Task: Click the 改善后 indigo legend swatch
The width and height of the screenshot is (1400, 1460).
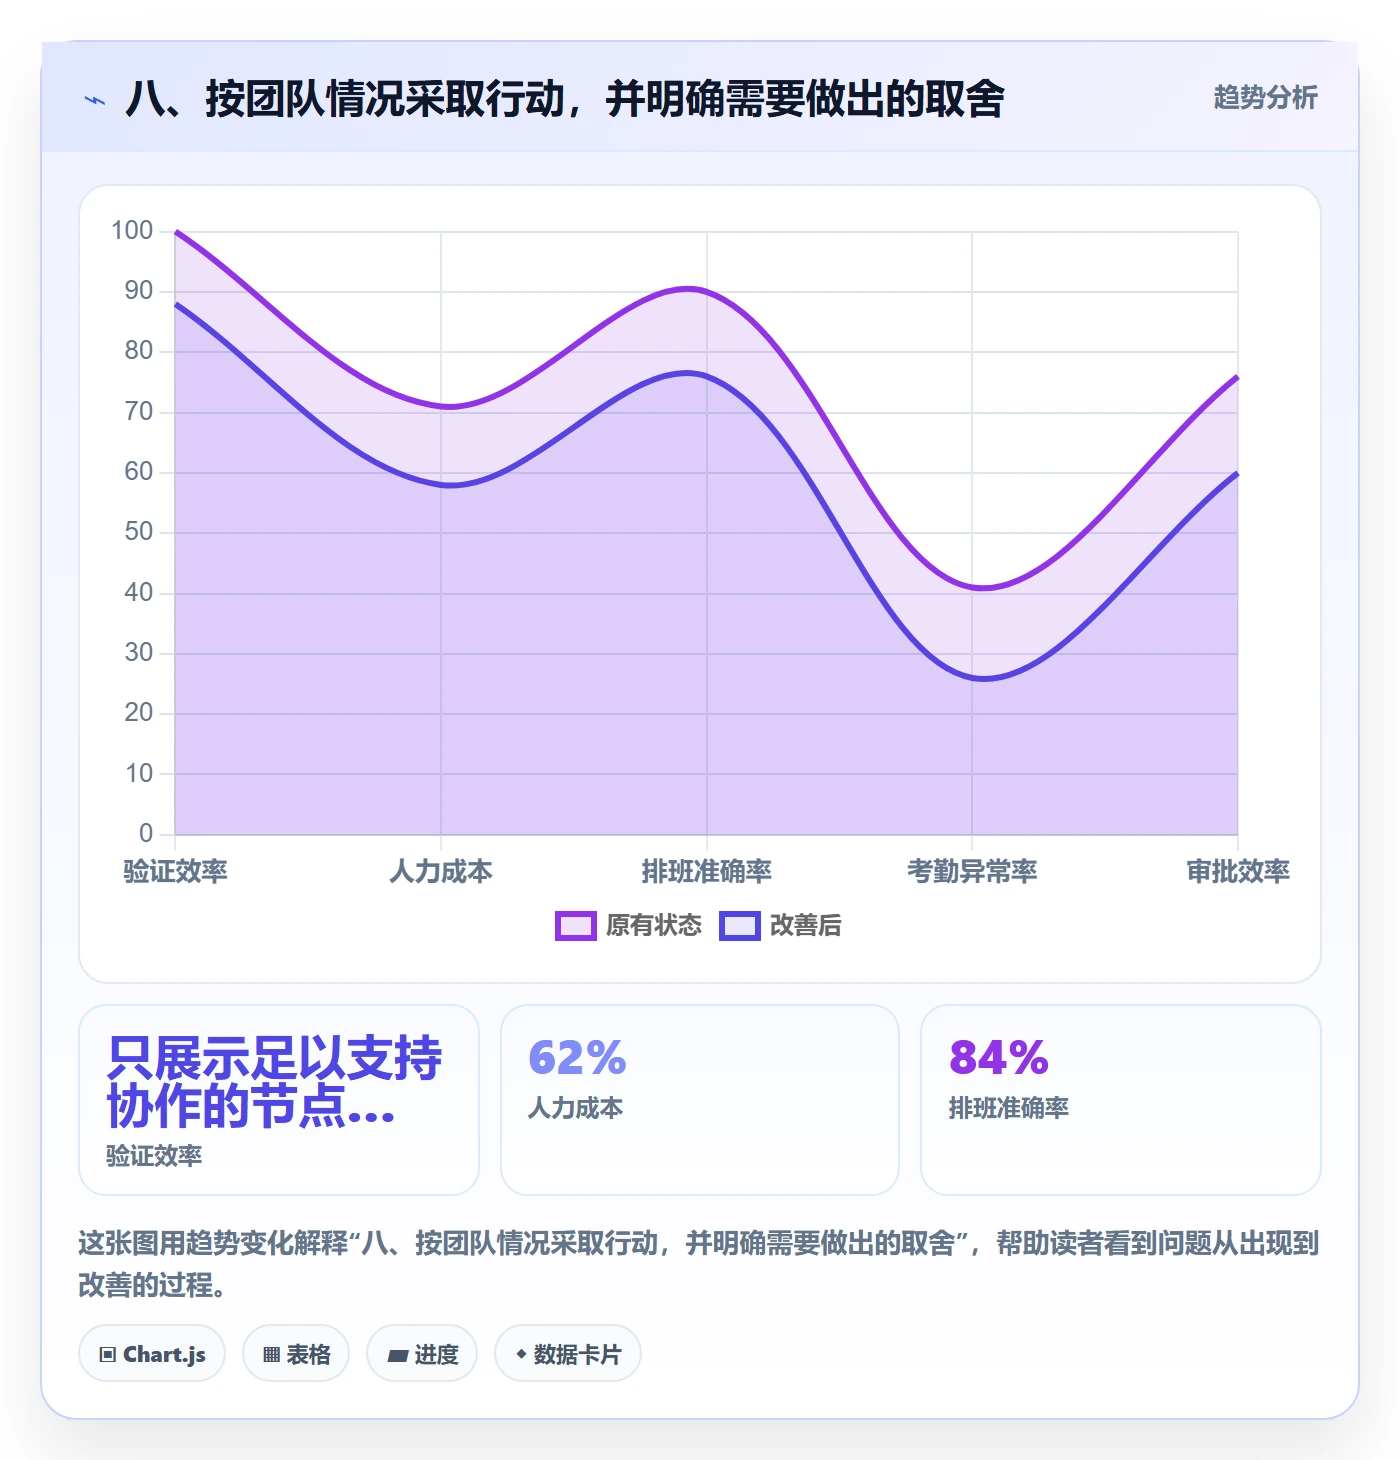Action: click(740, 926)
